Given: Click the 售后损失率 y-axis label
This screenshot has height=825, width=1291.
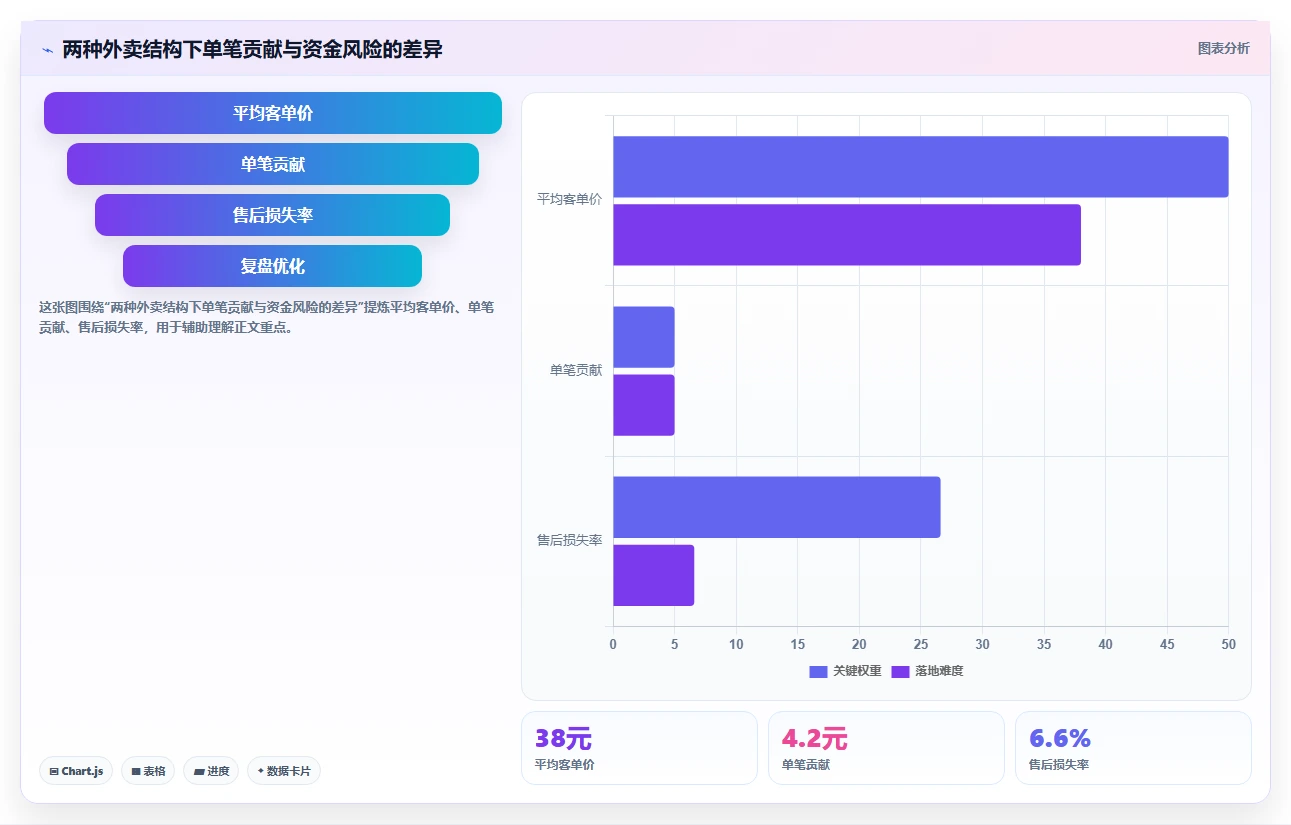Looking at the screenshot, I should coord(569,540).
